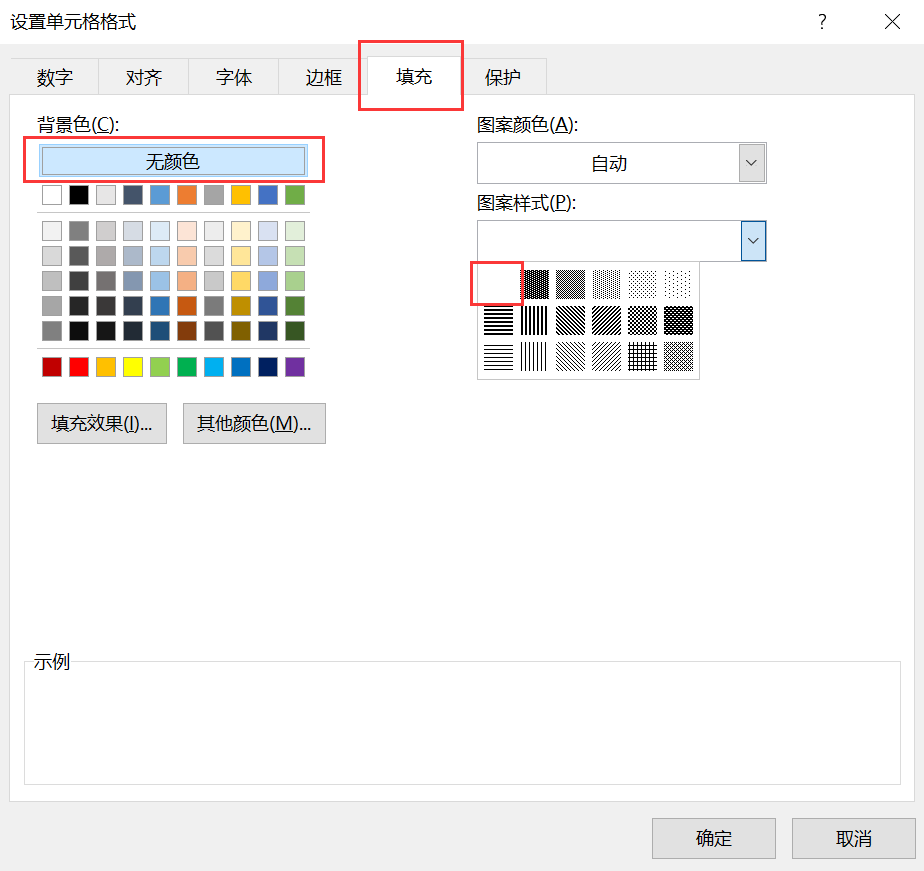Pick the thin diagonal crosshatch pattern
Image resolution: width=924 pixels, height=871 pixels.
[x=678, y=357]
